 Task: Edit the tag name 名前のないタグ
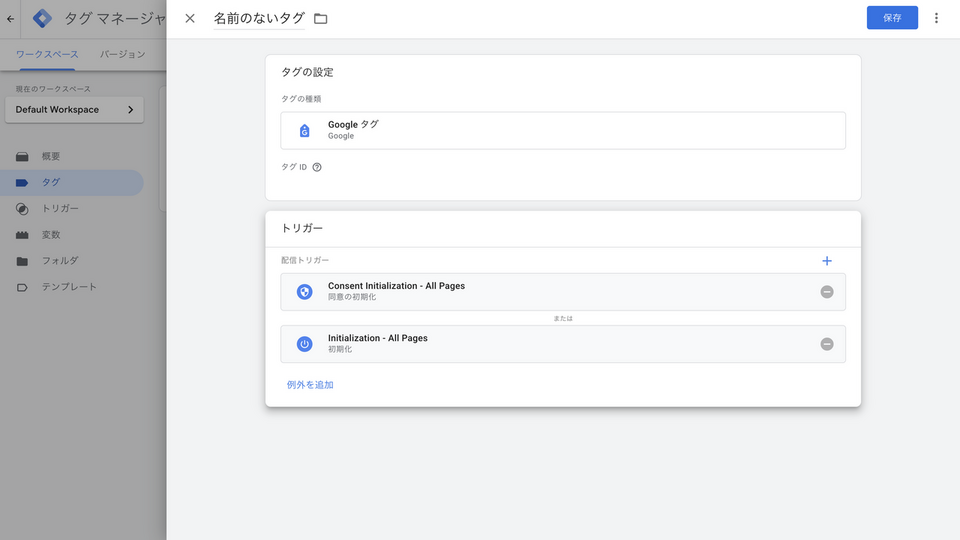[259, 18]
